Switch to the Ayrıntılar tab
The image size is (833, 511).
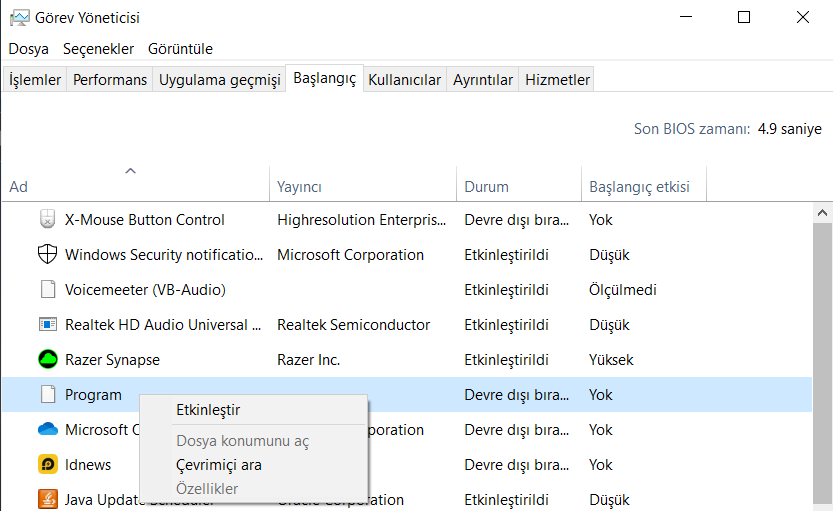(x=482, y=80)
